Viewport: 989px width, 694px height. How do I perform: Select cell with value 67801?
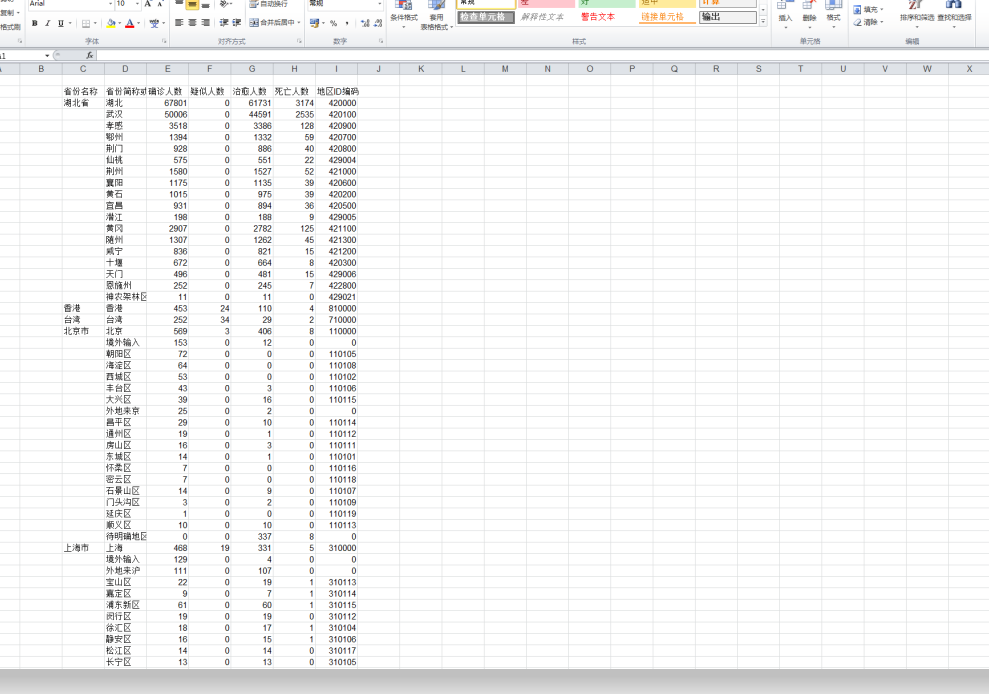167,103
